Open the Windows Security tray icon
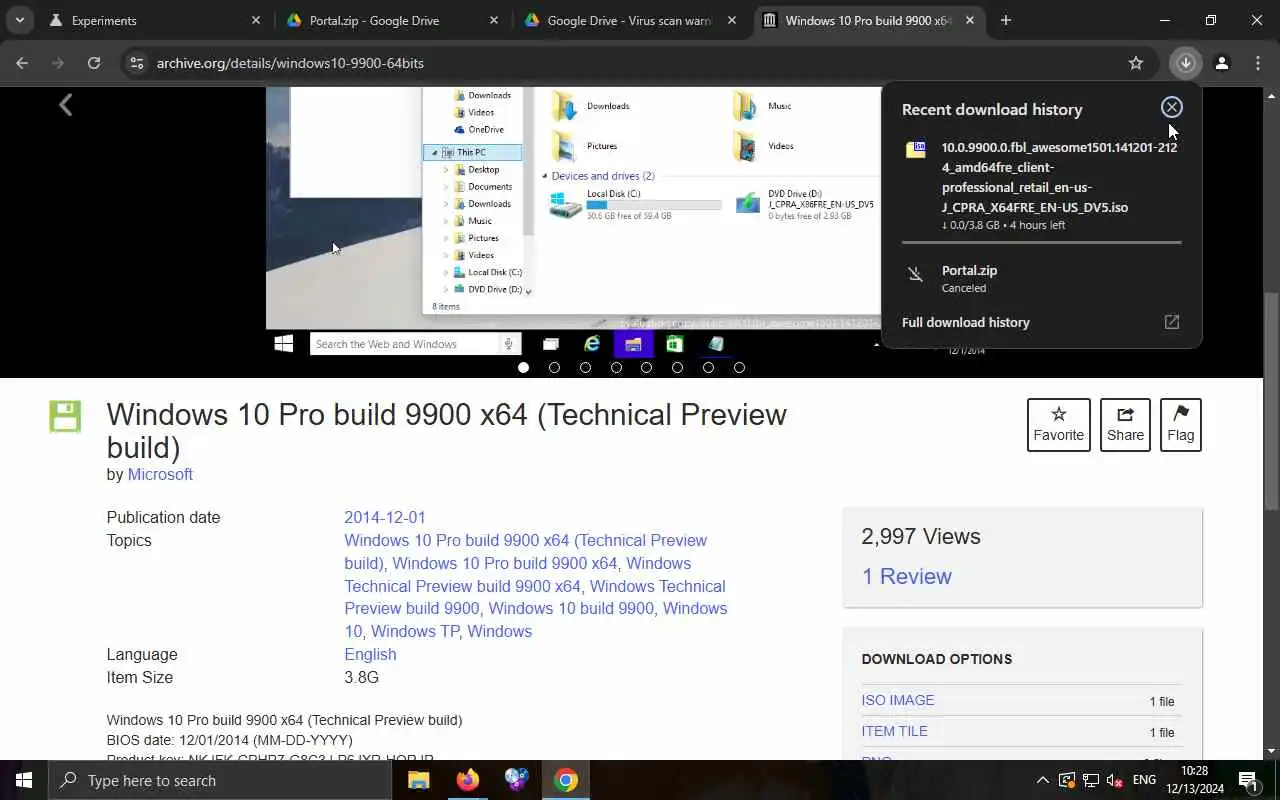The image size is (1280, 800). coord(1067,780)
